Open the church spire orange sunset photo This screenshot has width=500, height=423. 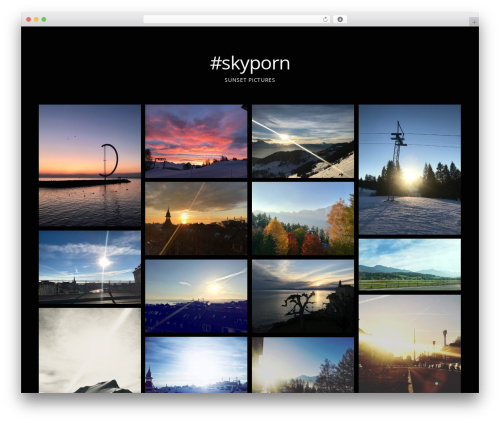tap(196, 219)
